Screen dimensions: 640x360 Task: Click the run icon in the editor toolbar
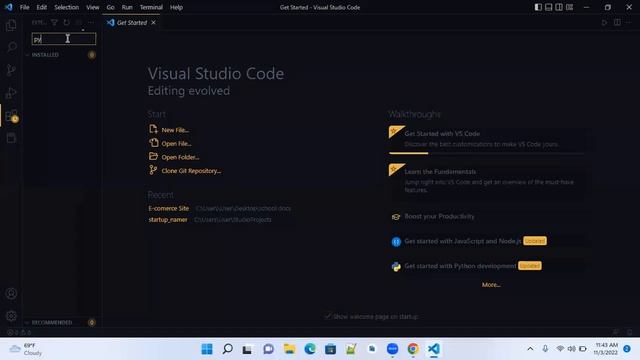click(604, 22)
